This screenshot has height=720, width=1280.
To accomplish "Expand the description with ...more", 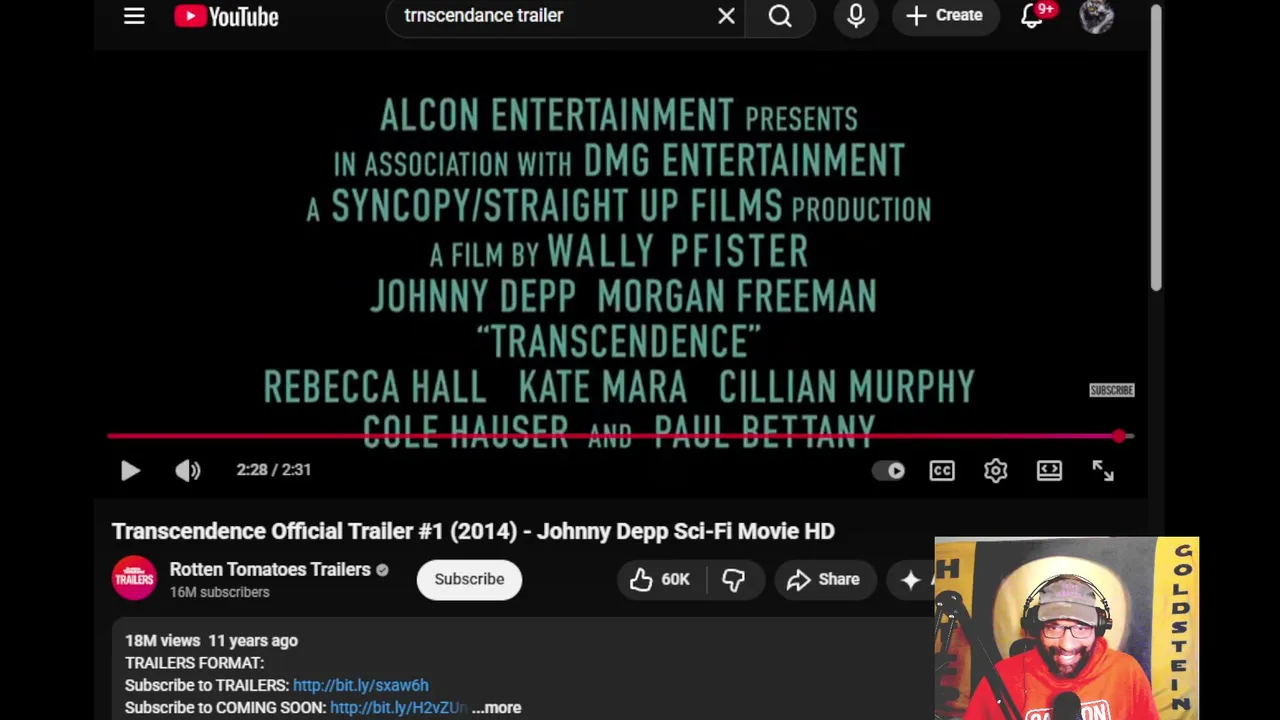I will coord(497,707).
